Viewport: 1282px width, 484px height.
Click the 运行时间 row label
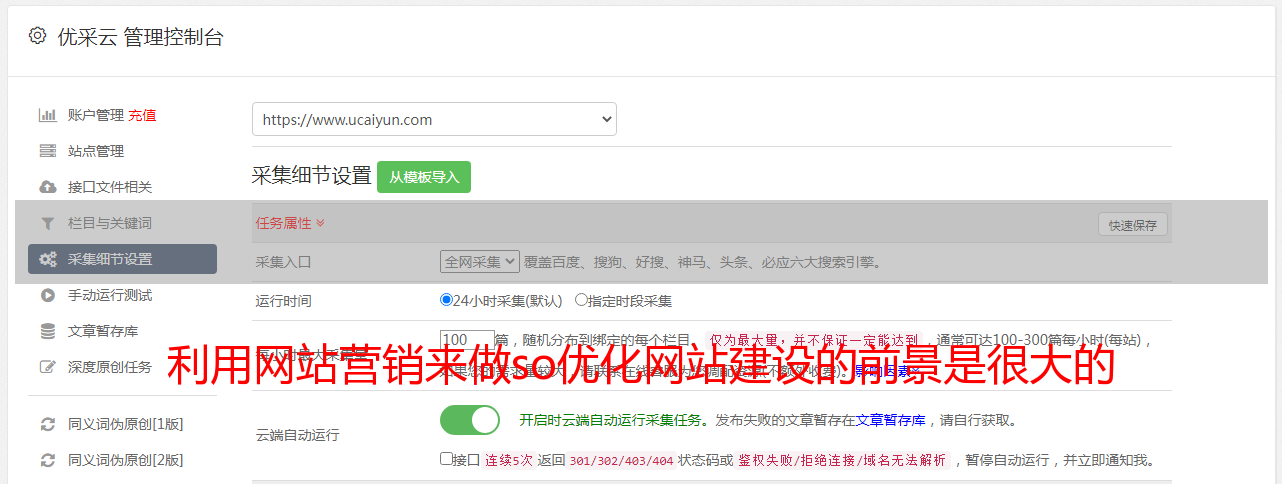pos(284,300)
